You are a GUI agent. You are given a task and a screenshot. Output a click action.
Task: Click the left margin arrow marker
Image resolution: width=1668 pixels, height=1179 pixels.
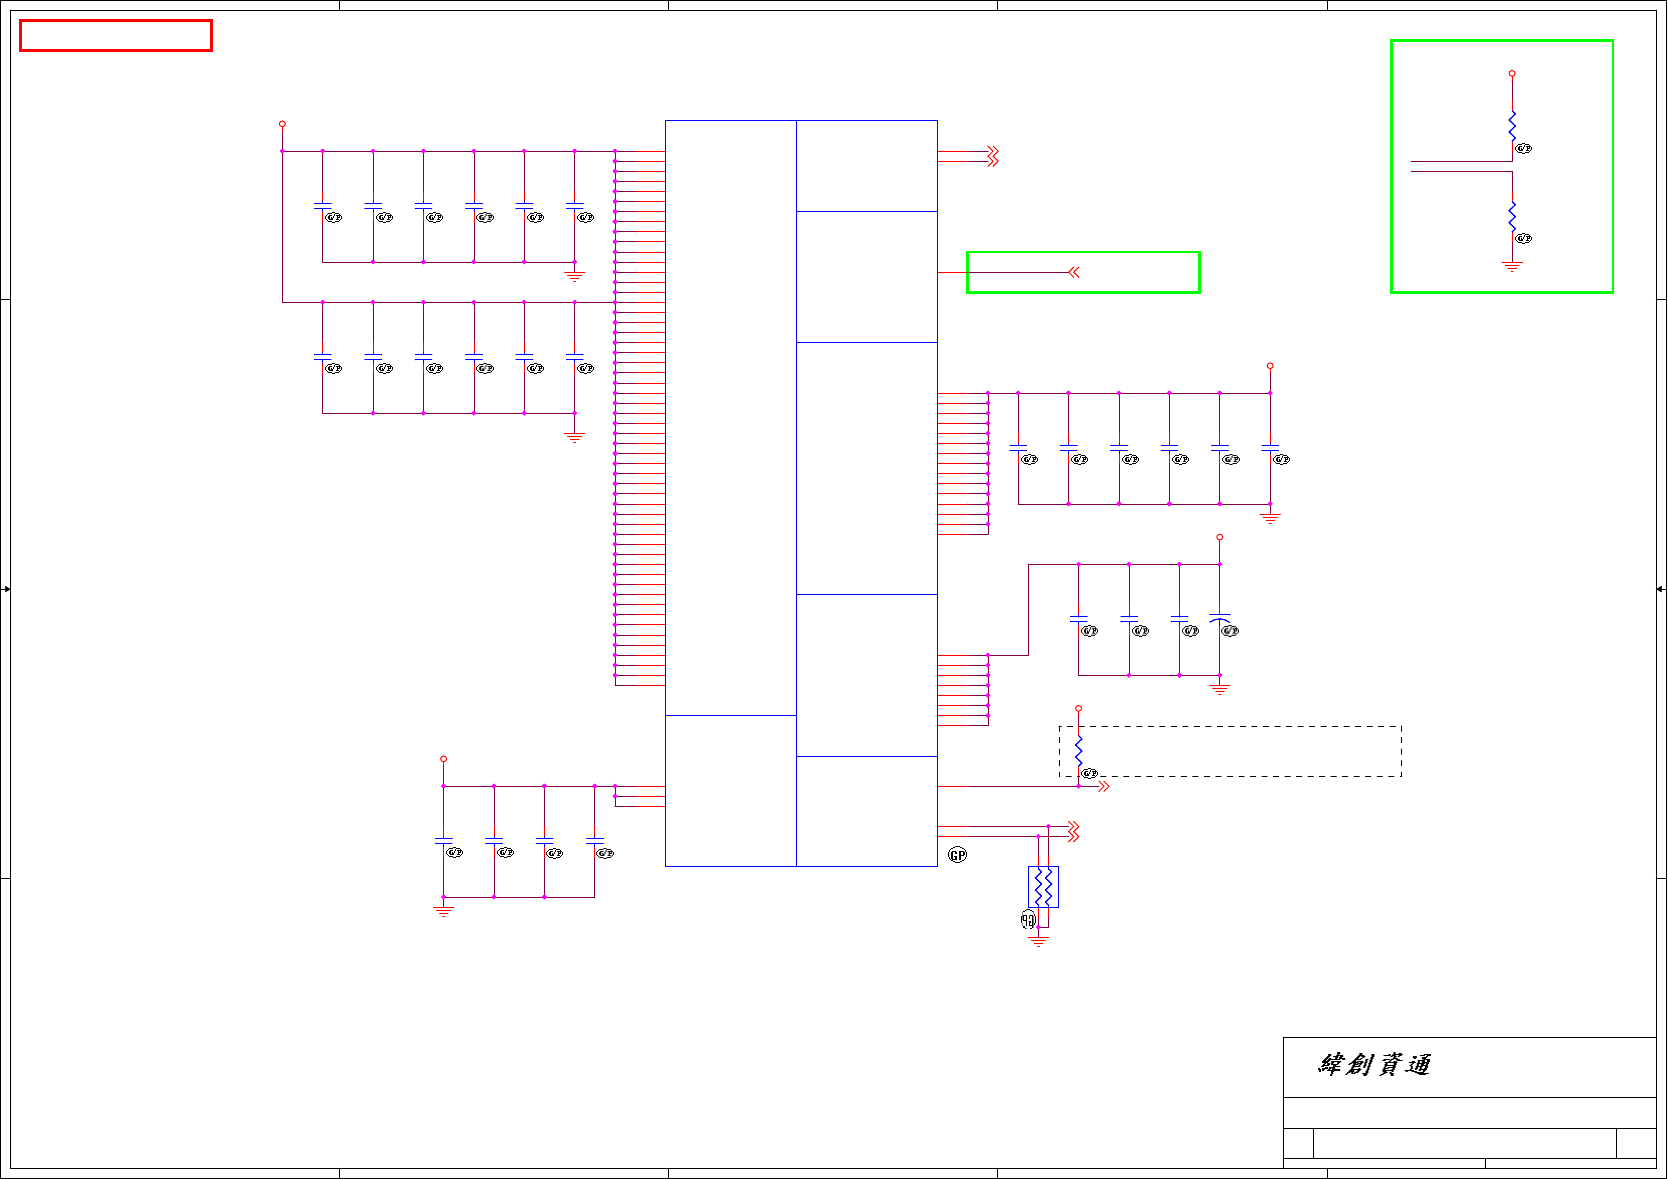6,589
